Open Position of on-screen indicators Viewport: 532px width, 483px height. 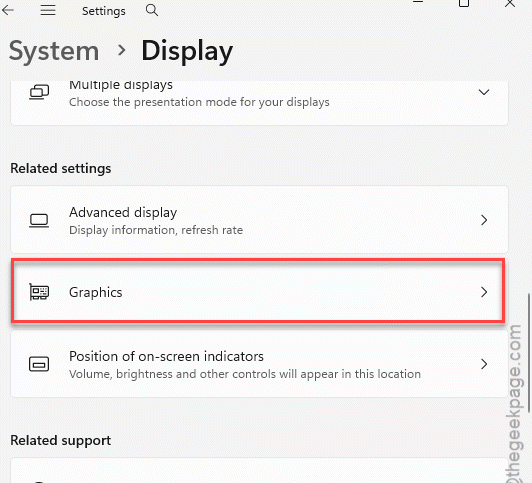click(x=260, y=364)
